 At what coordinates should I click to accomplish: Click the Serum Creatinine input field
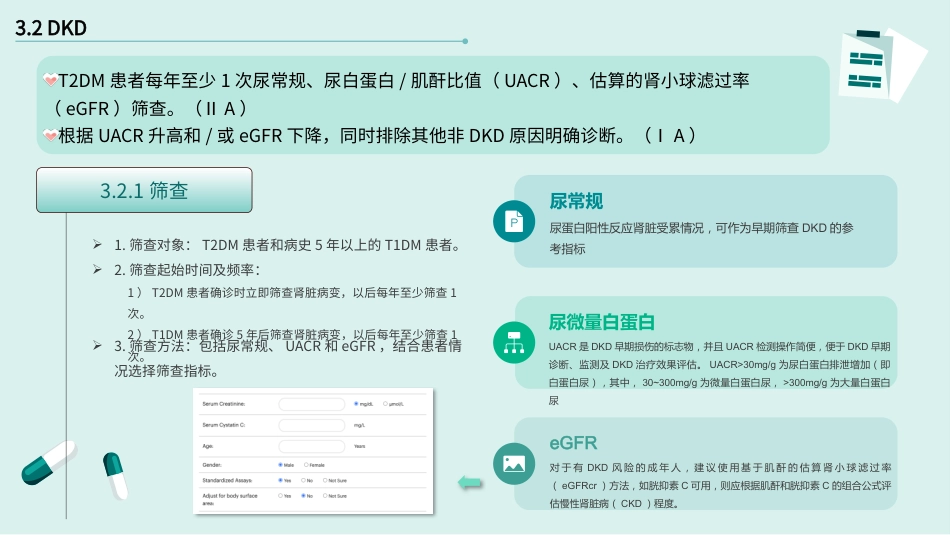[311, 404]
